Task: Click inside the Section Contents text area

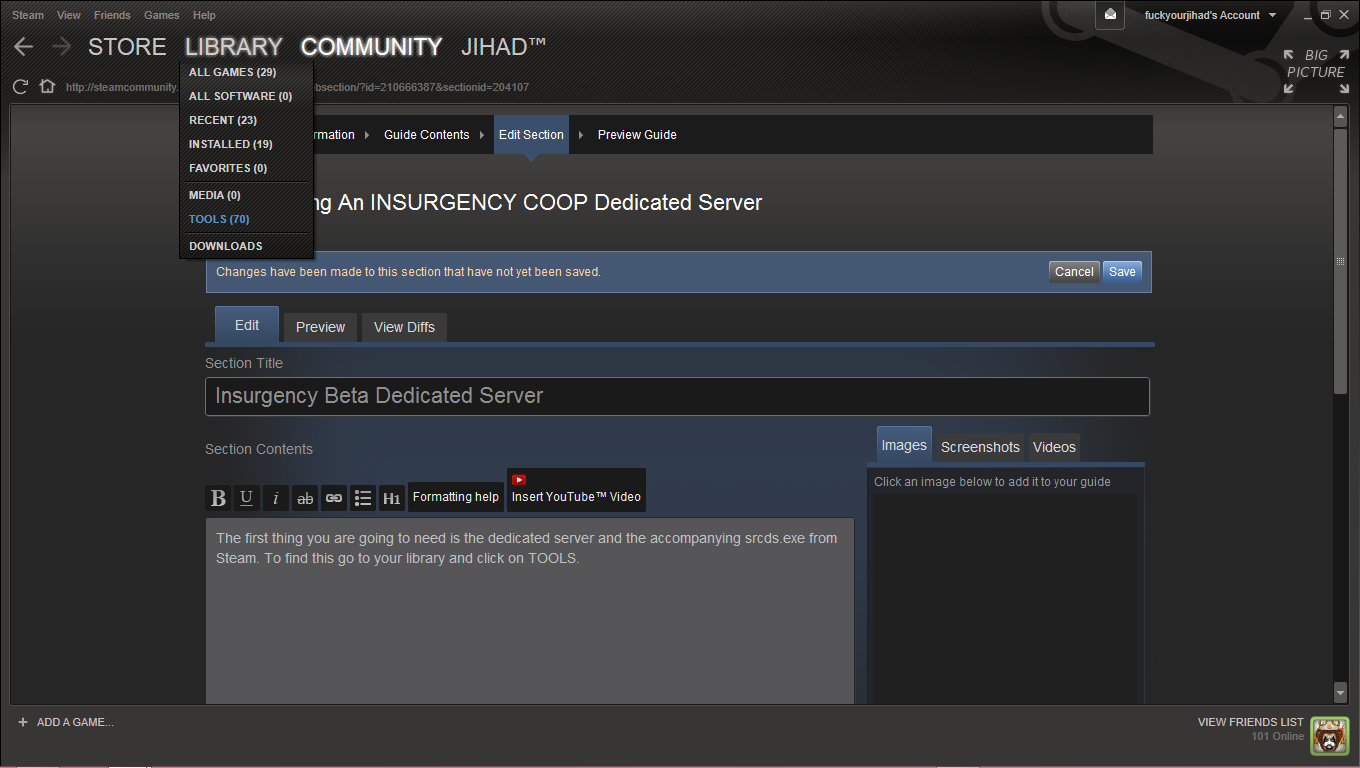Action: coord(530,611)
